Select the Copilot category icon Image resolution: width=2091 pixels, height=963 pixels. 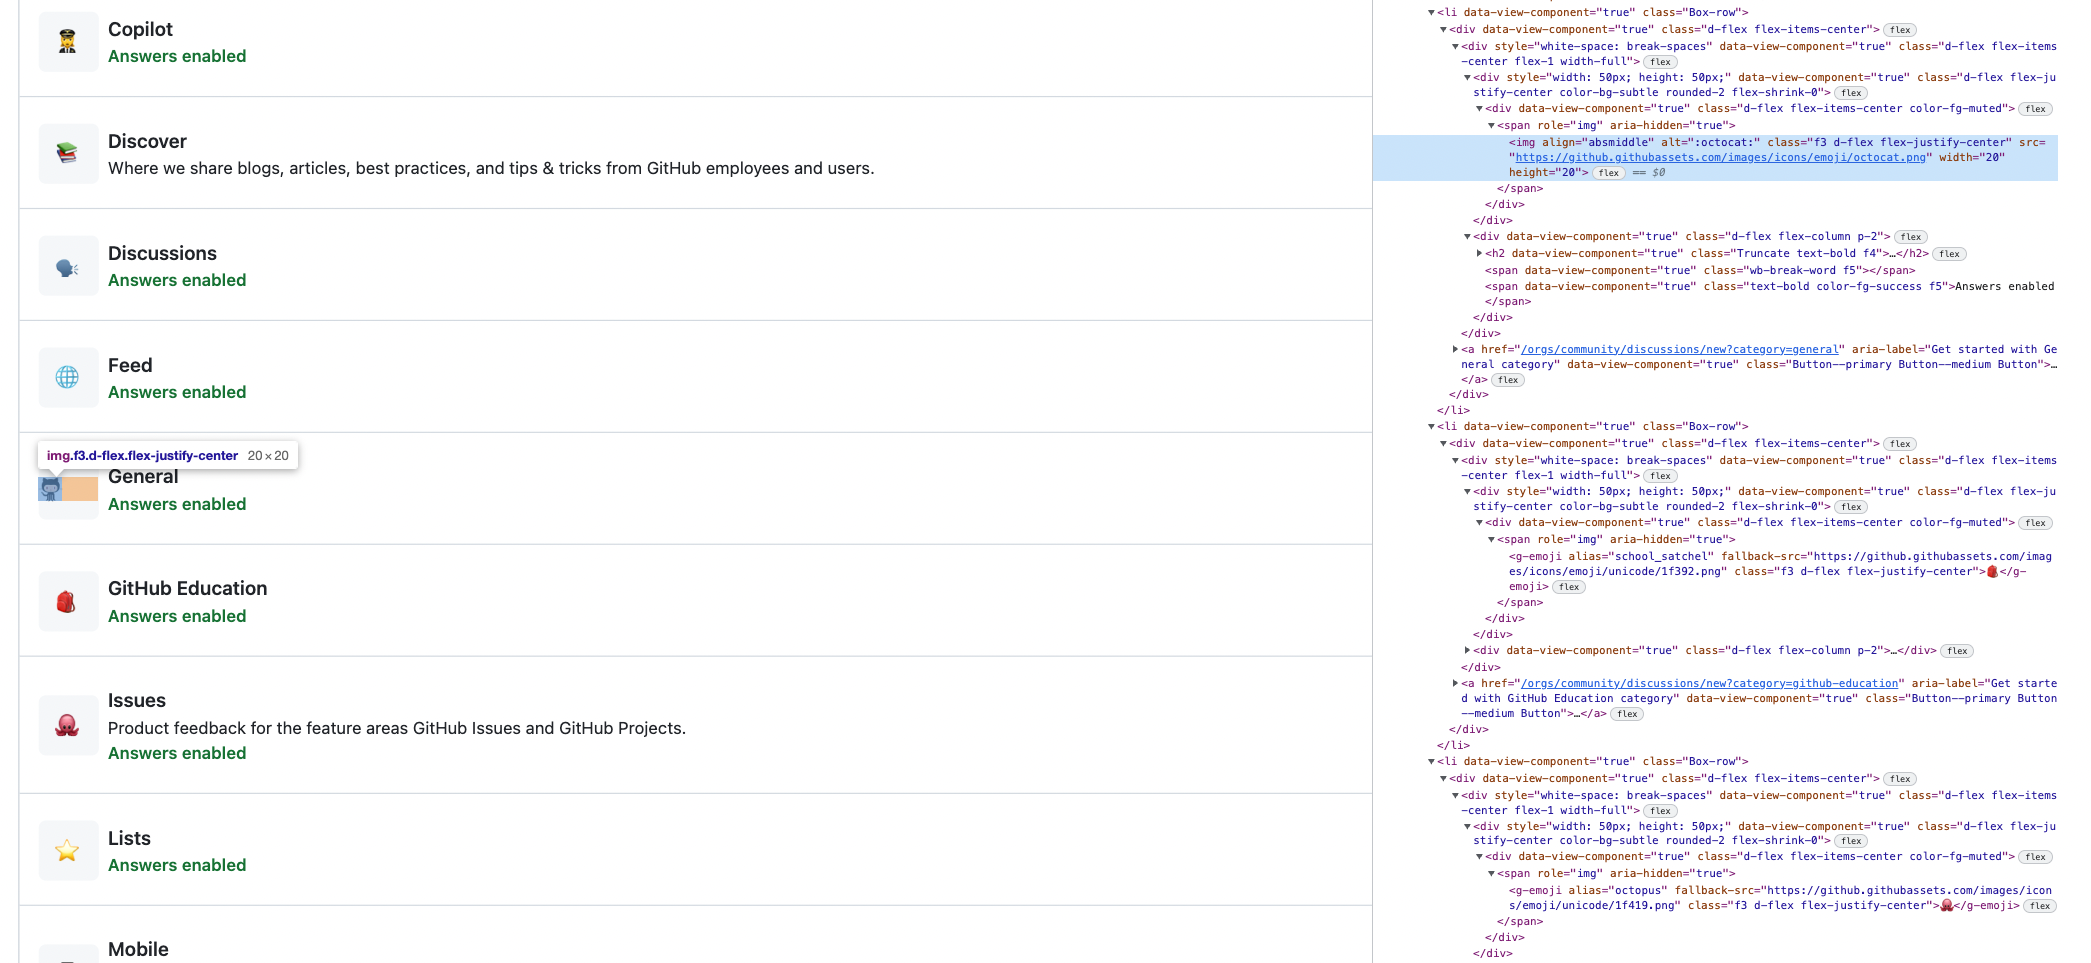coord(67,42)
